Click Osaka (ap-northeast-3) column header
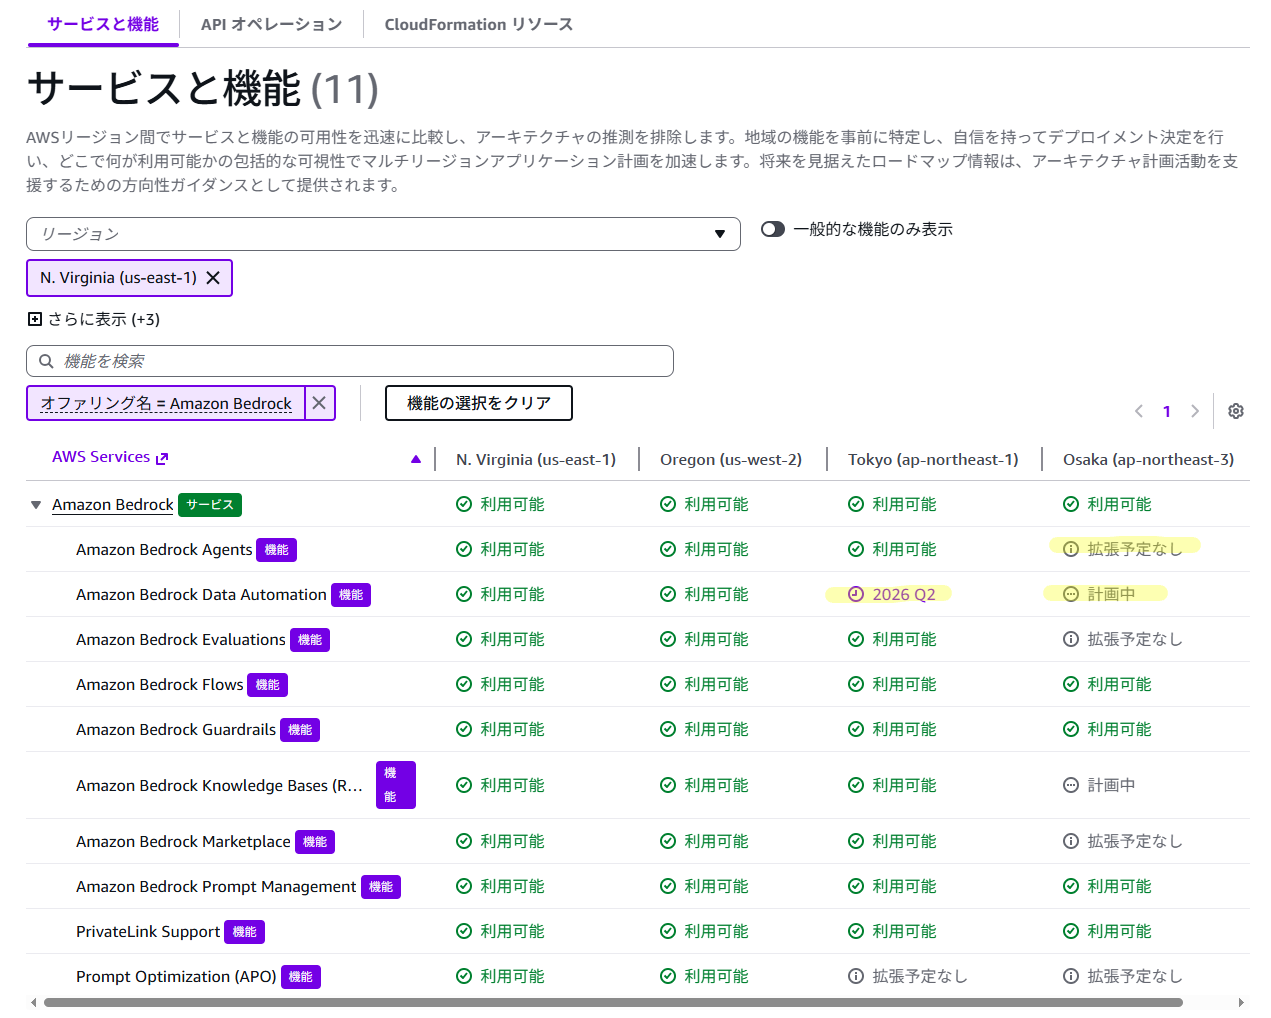1271x1018 pixels. point(1148,459)
